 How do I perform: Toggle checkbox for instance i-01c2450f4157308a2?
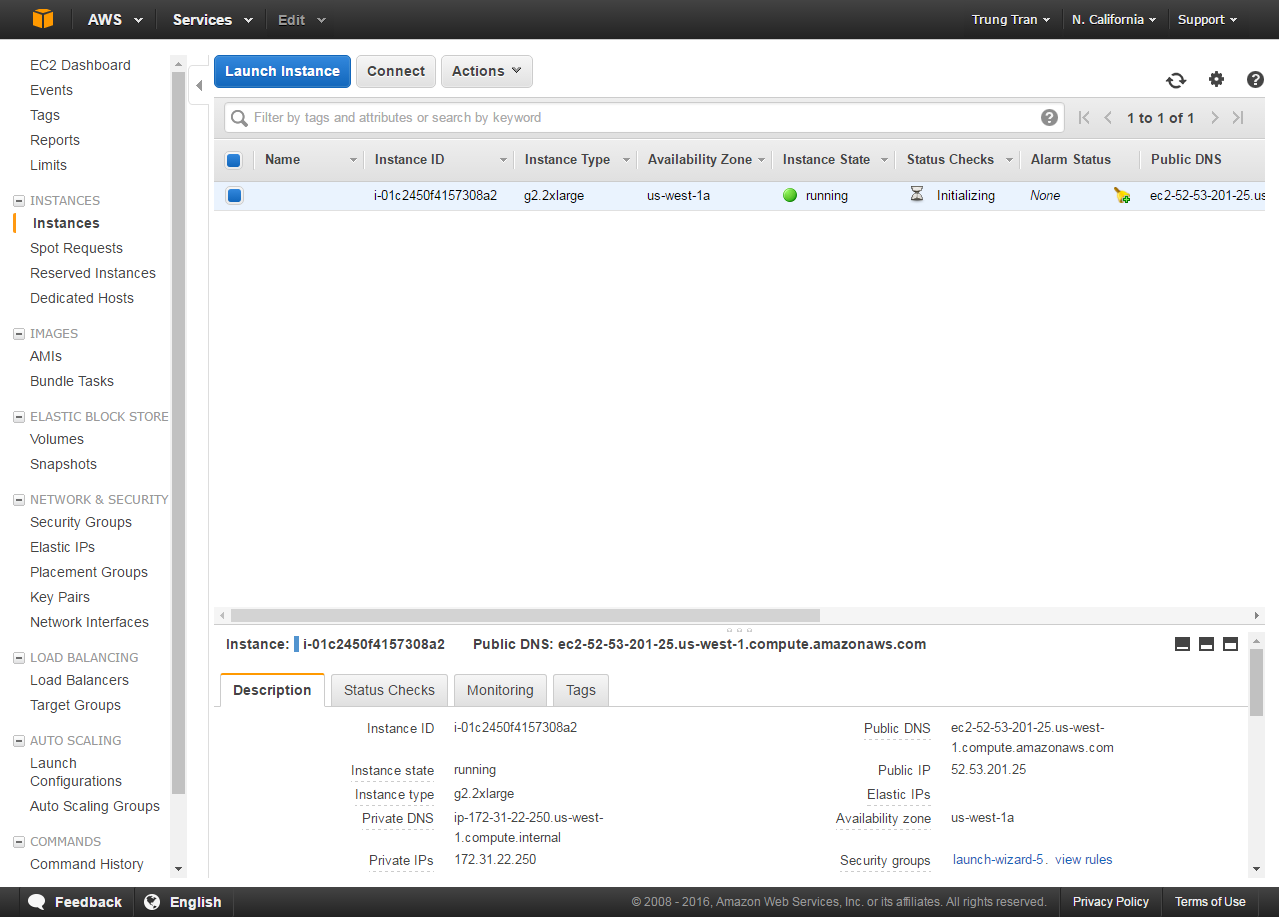click(234, 195)
